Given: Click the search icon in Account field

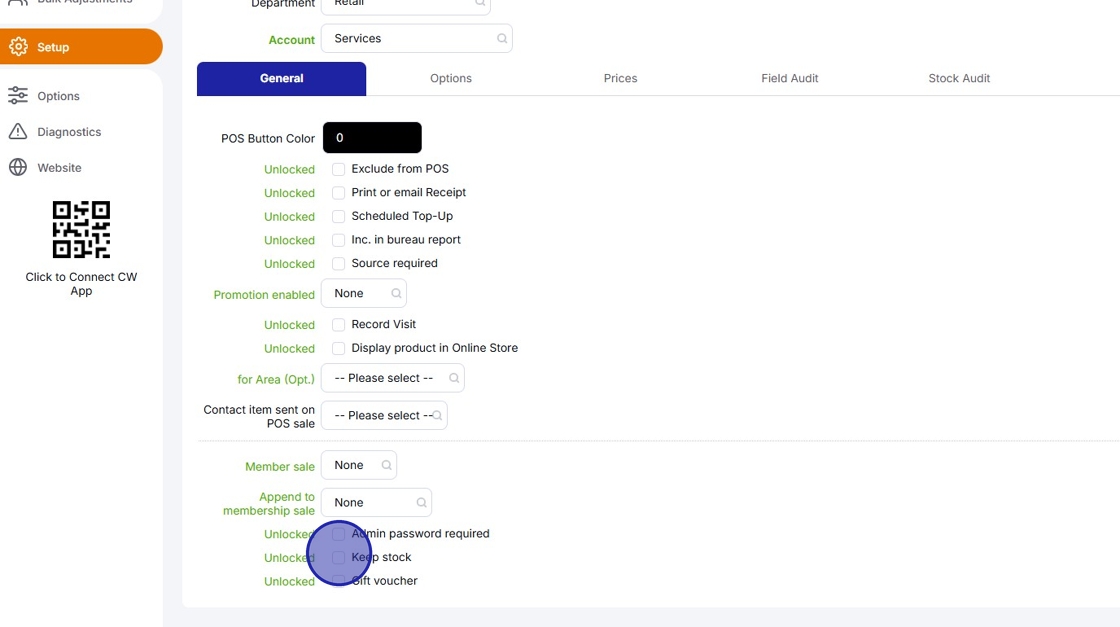Looking at the screenshot, I should point(502,39).
